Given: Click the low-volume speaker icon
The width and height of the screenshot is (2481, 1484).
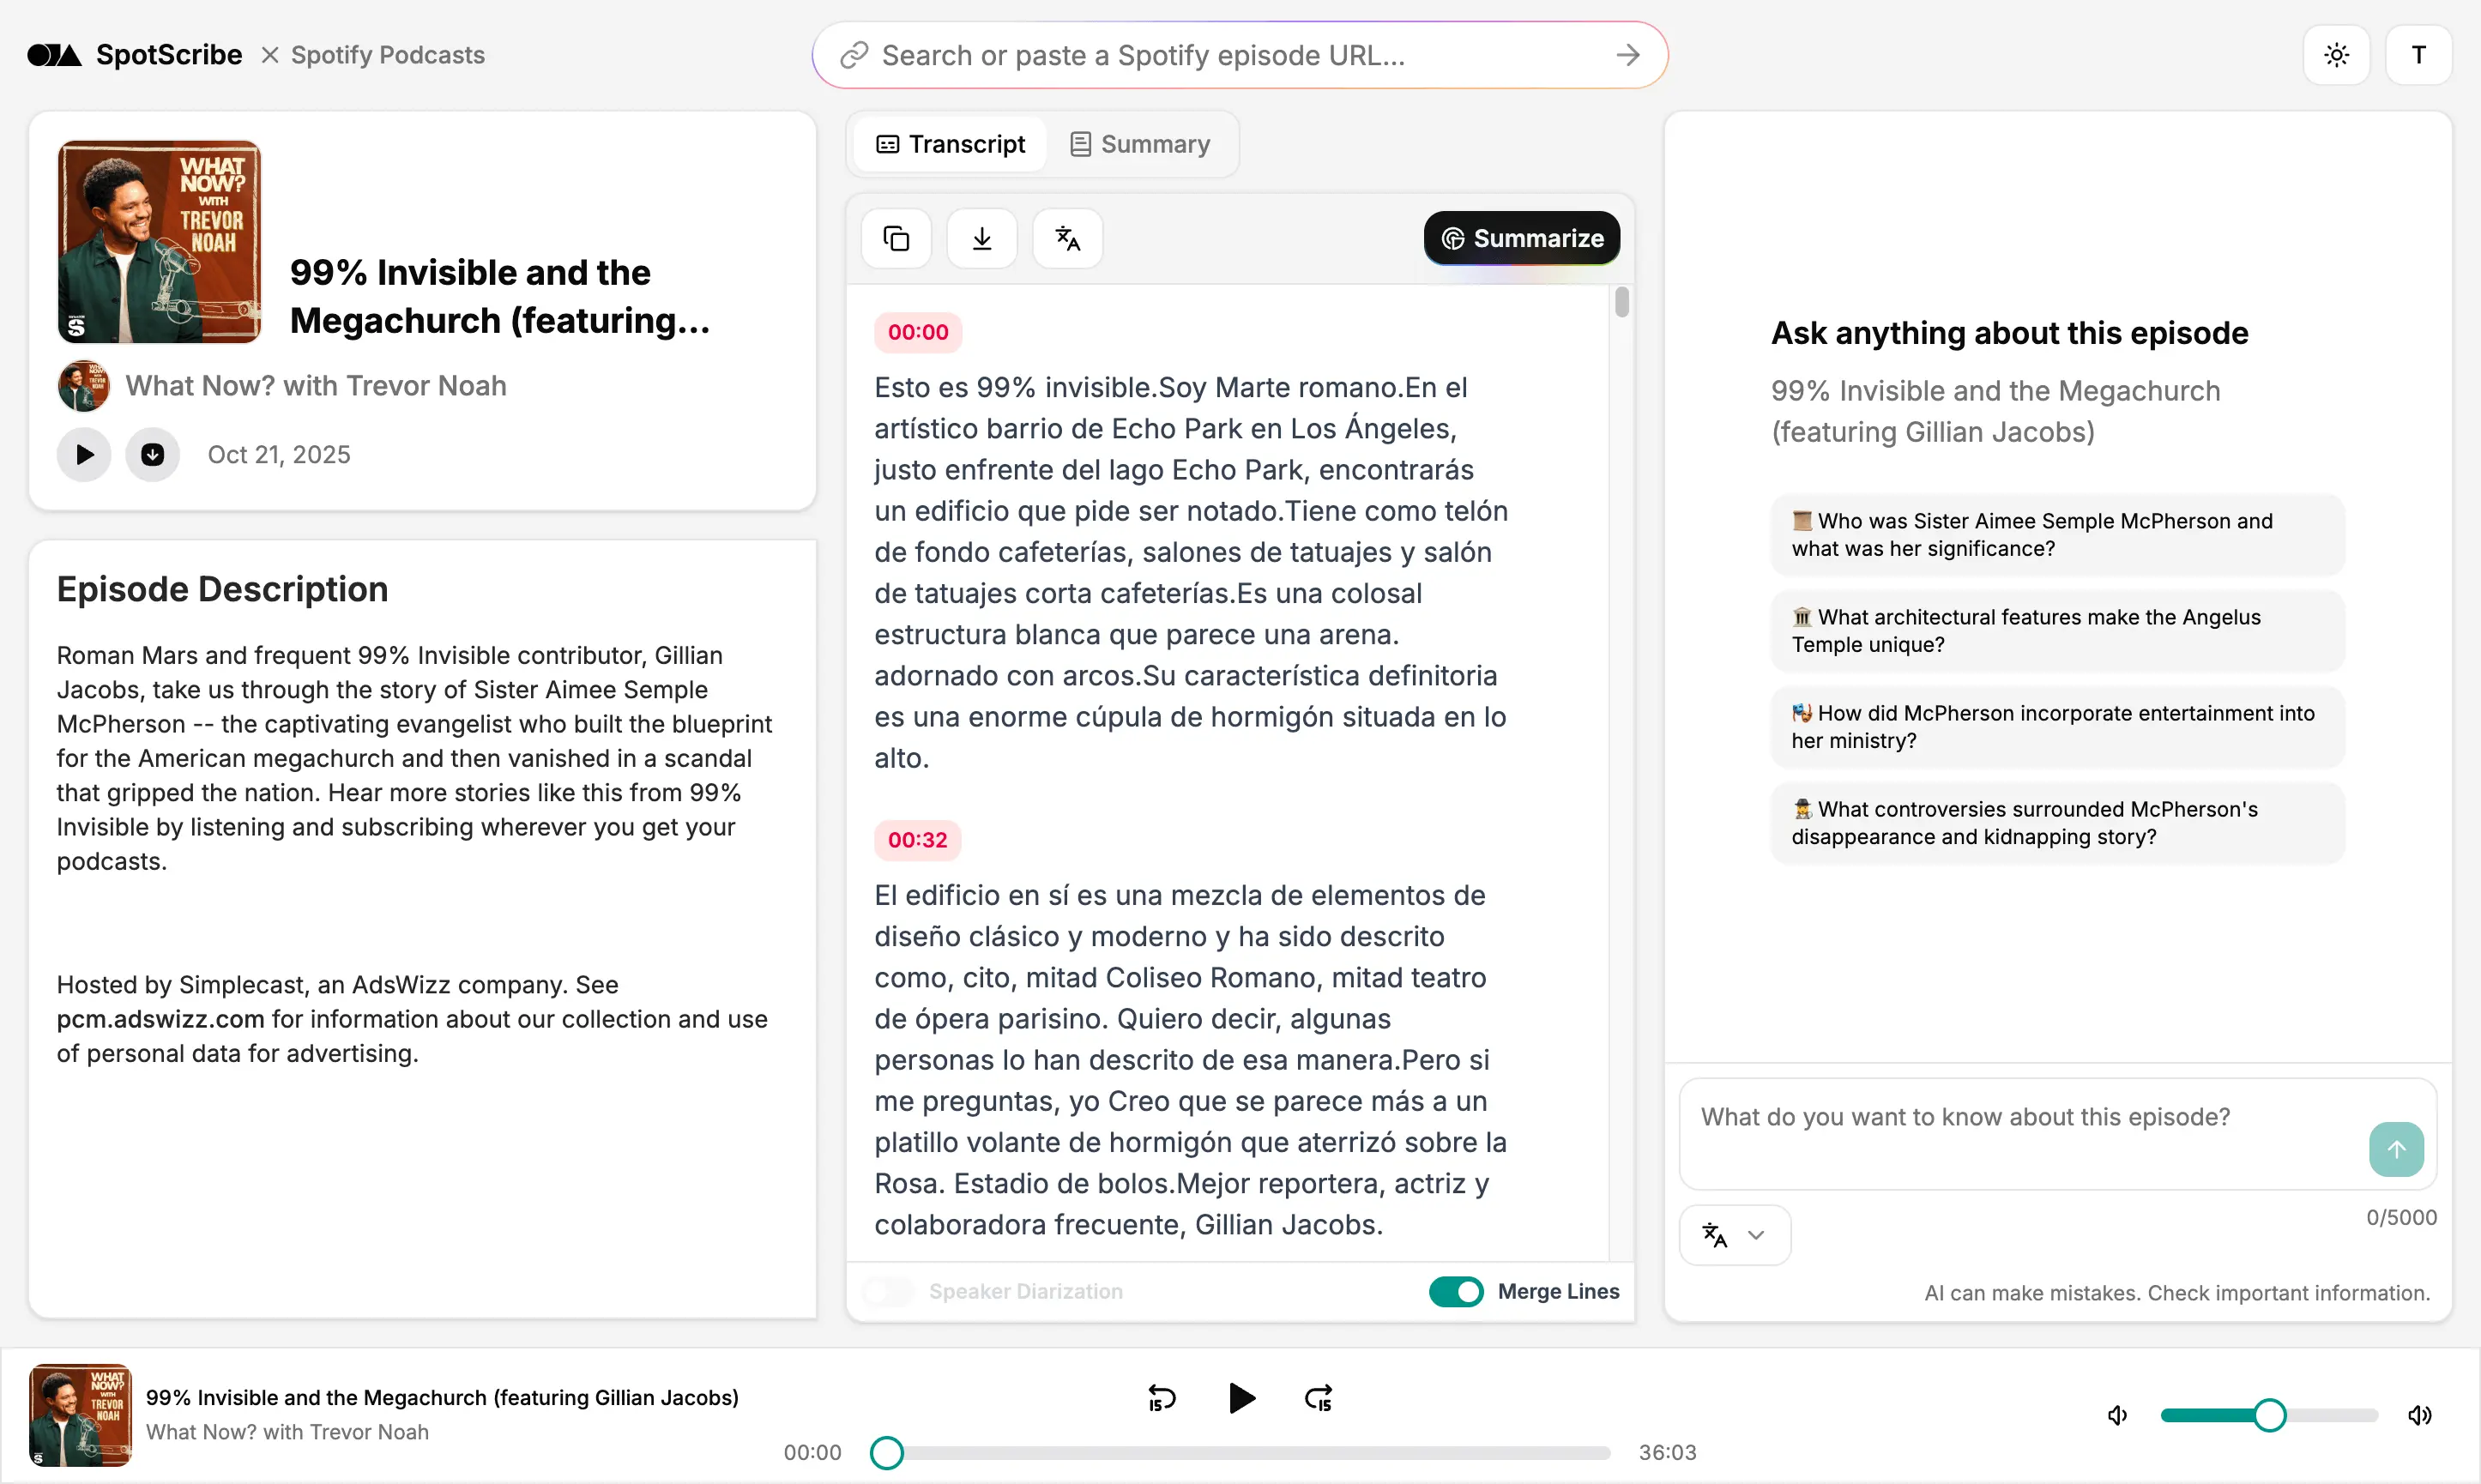Looking at the screenshot, I should click(2117, 1415).
